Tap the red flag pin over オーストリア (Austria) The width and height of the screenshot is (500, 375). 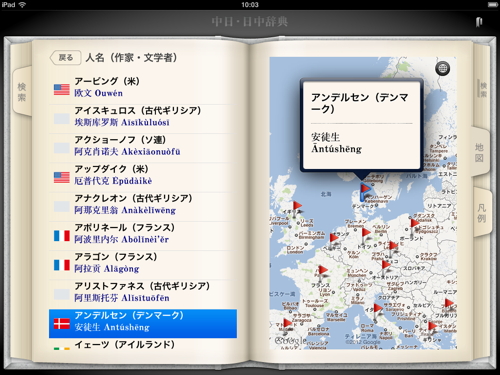point(385,268)
